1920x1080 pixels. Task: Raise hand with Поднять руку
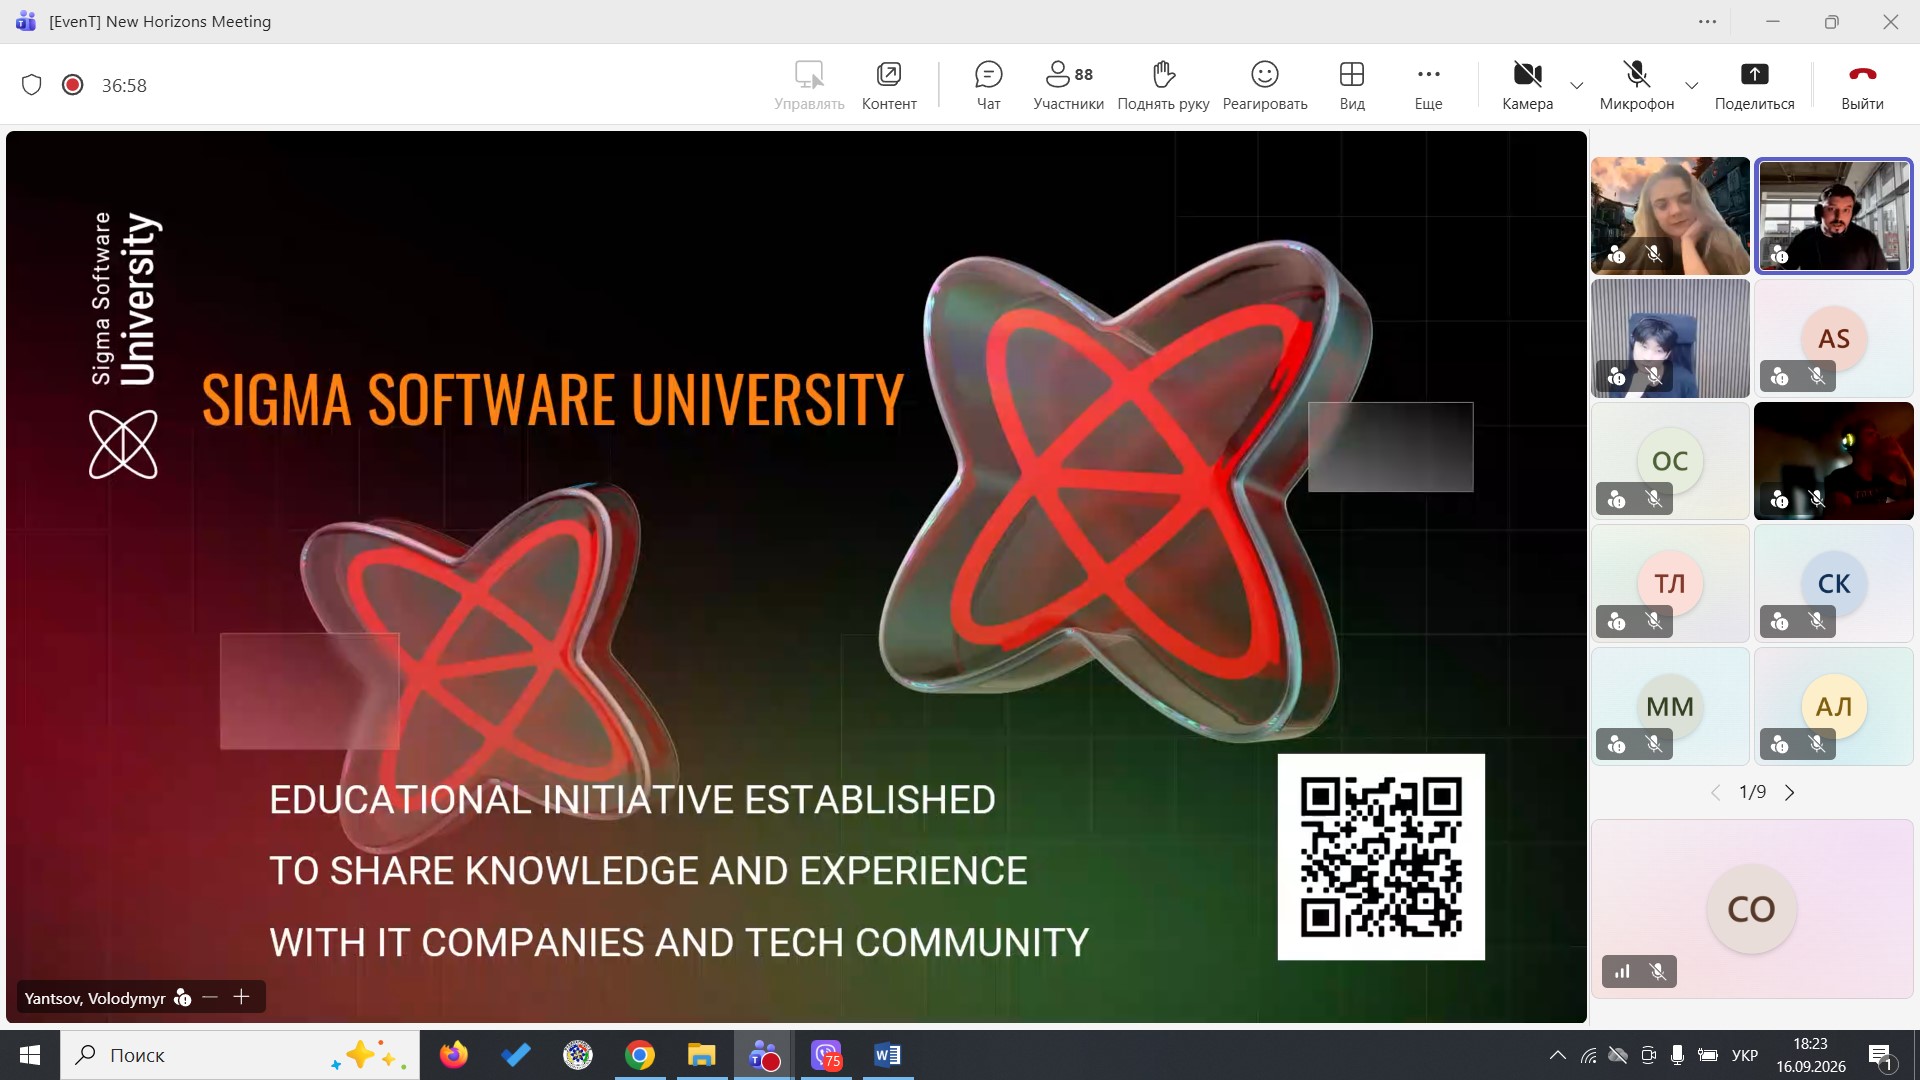1163,85
